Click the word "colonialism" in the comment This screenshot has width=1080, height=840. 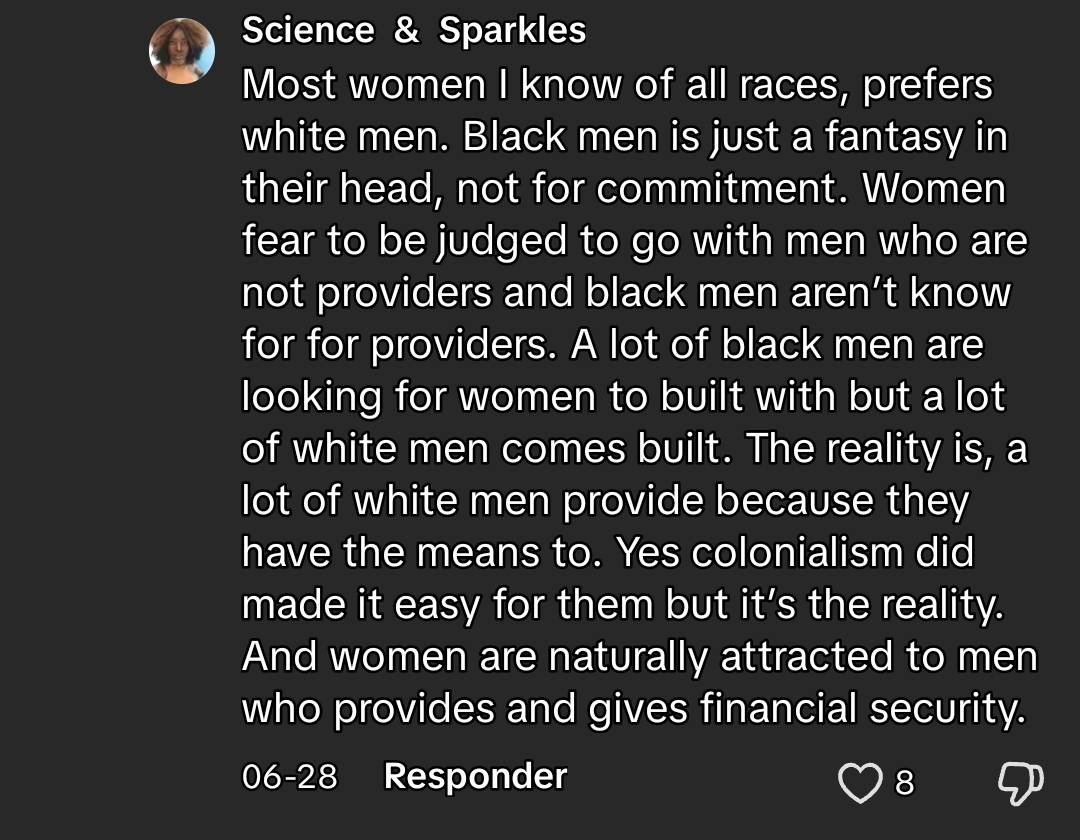click(x=797, y=552)
